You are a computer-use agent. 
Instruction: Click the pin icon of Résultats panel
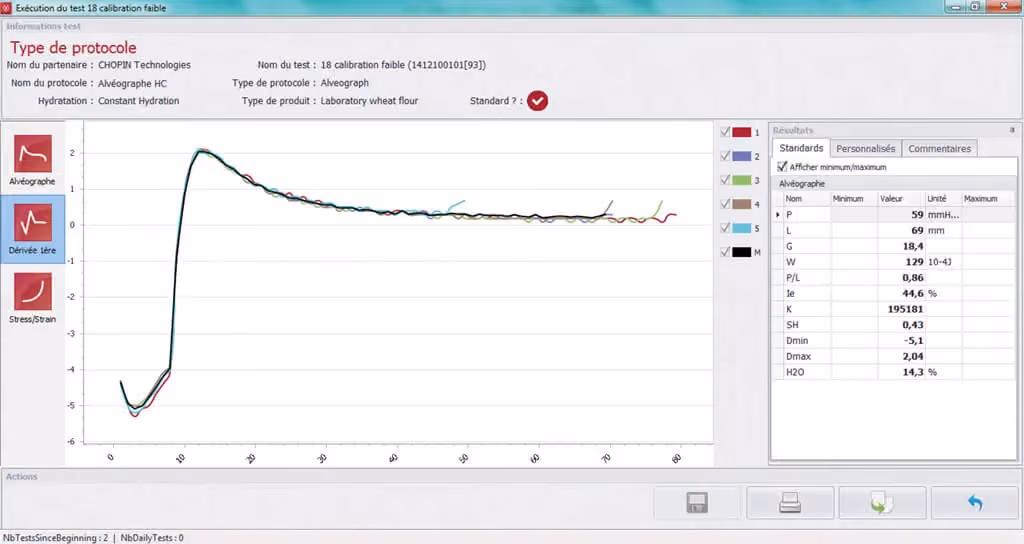(x=1012, y=131)
